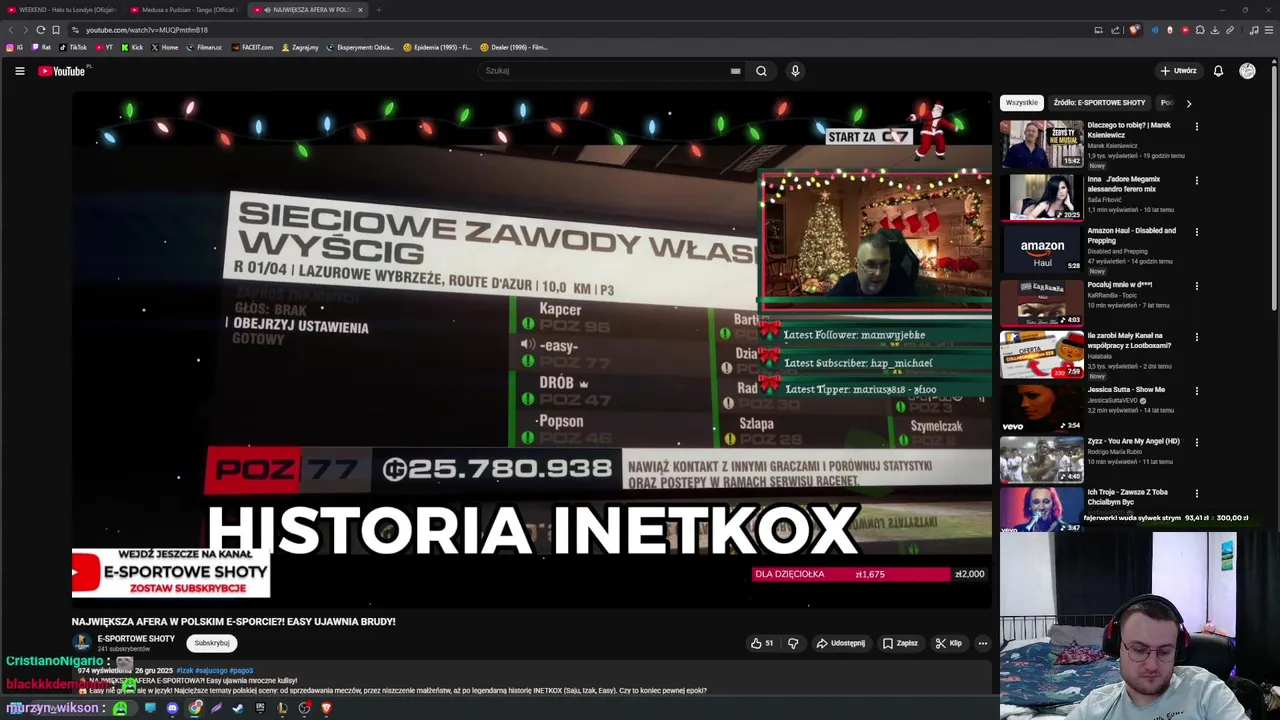The image size is (1280, 720).
Task: Open the TikTok bookmark
Action: pyautogui.click(x=73, y=47)
